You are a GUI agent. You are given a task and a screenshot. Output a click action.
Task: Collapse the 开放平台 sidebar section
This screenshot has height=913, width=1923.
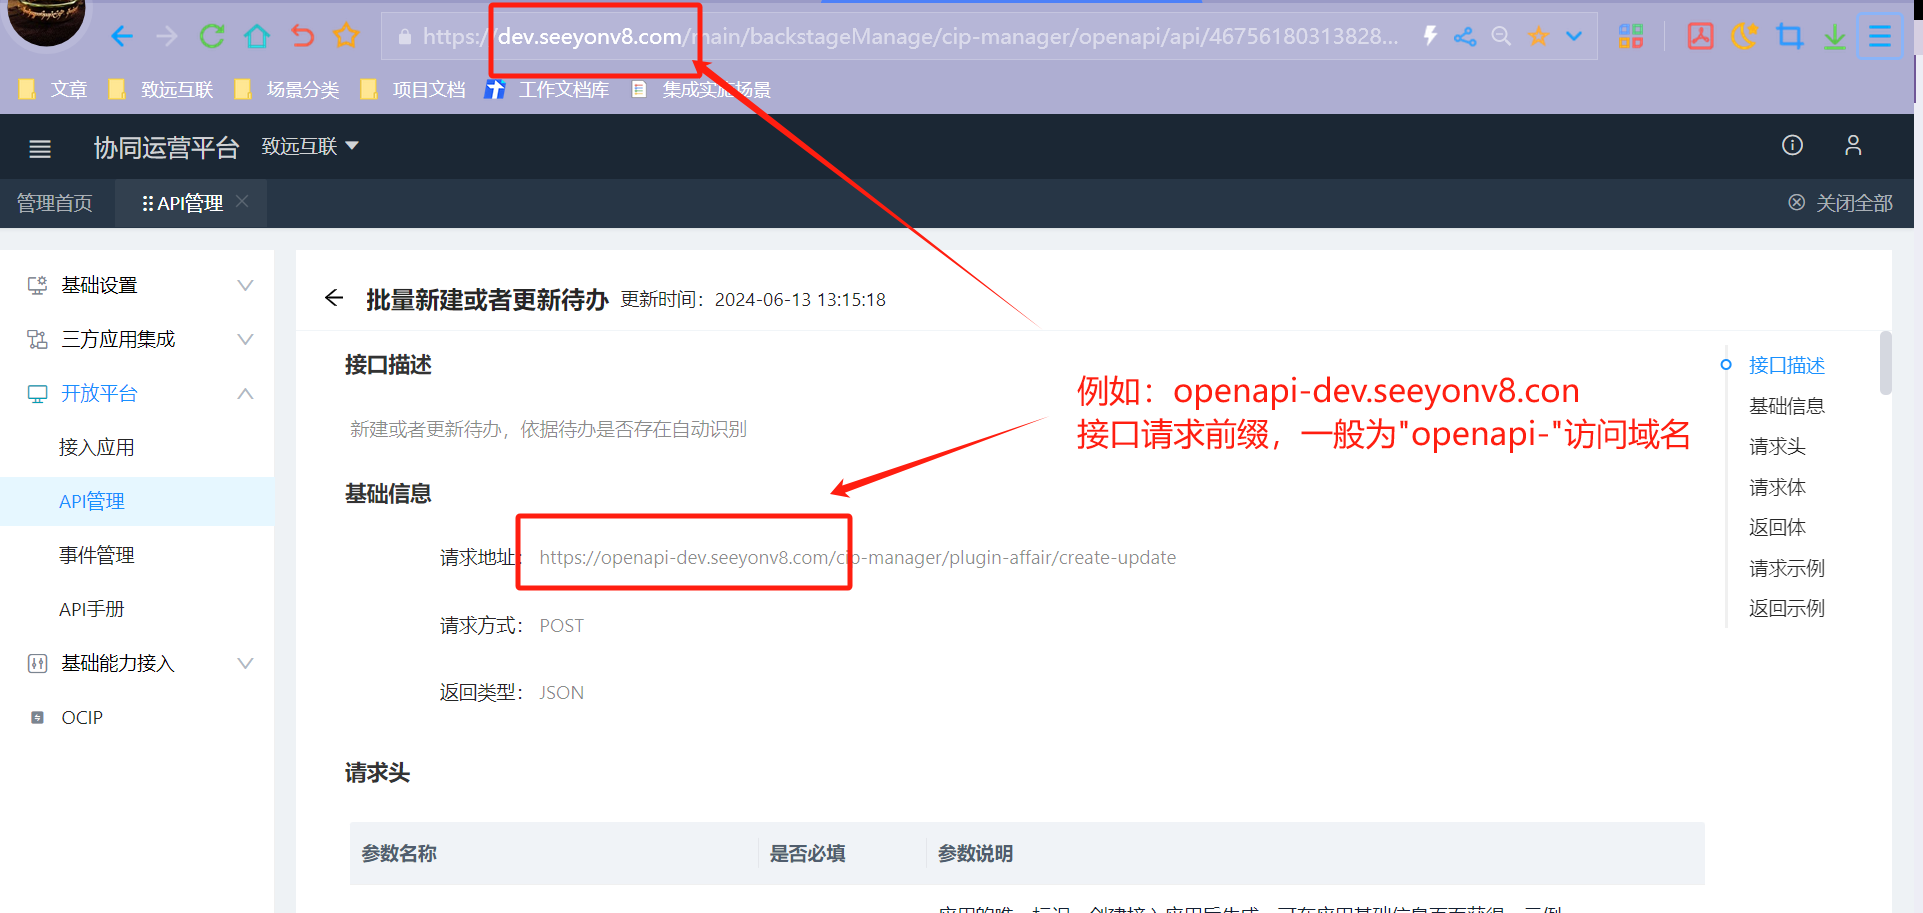[x=137, y=393]
